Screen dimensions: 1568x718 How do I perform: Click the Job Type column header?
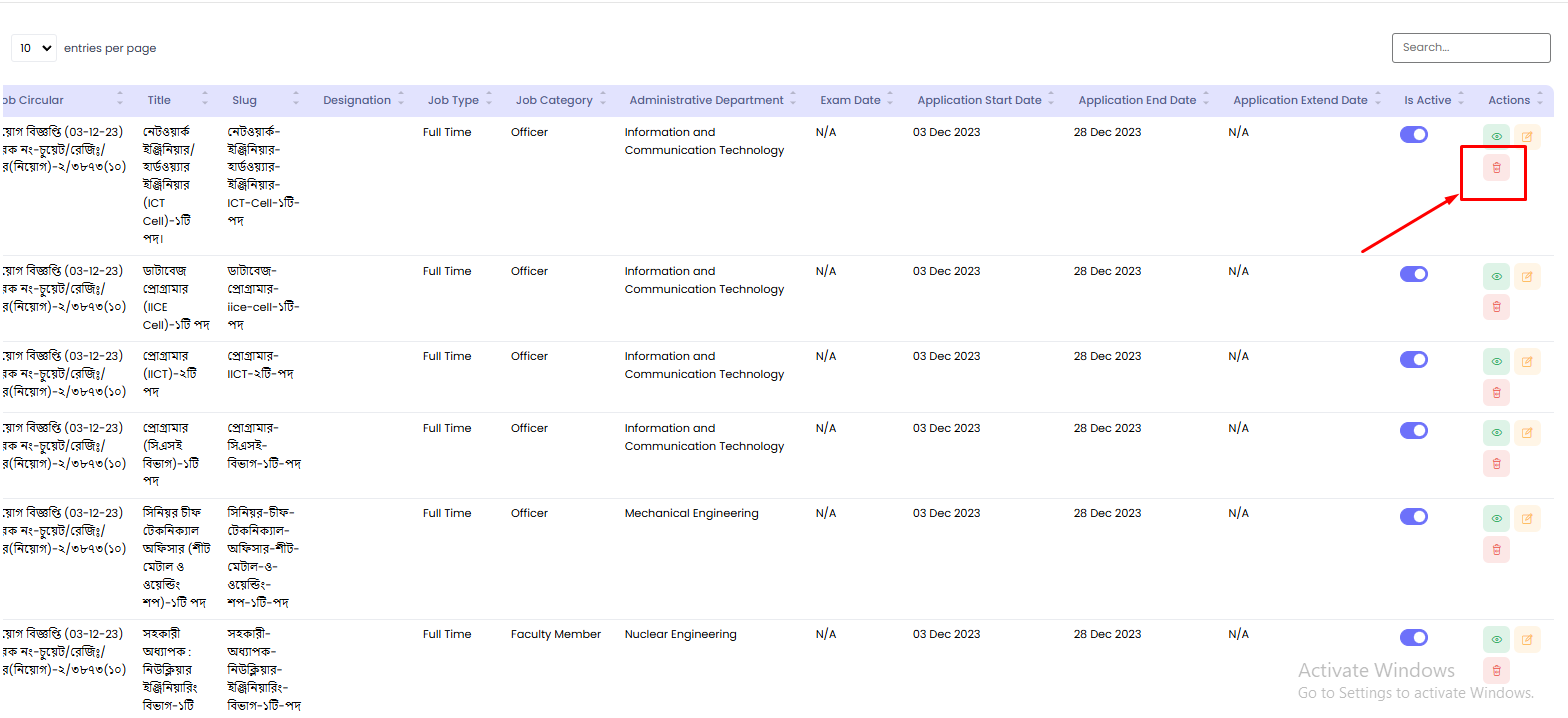[x=453, y=100]
